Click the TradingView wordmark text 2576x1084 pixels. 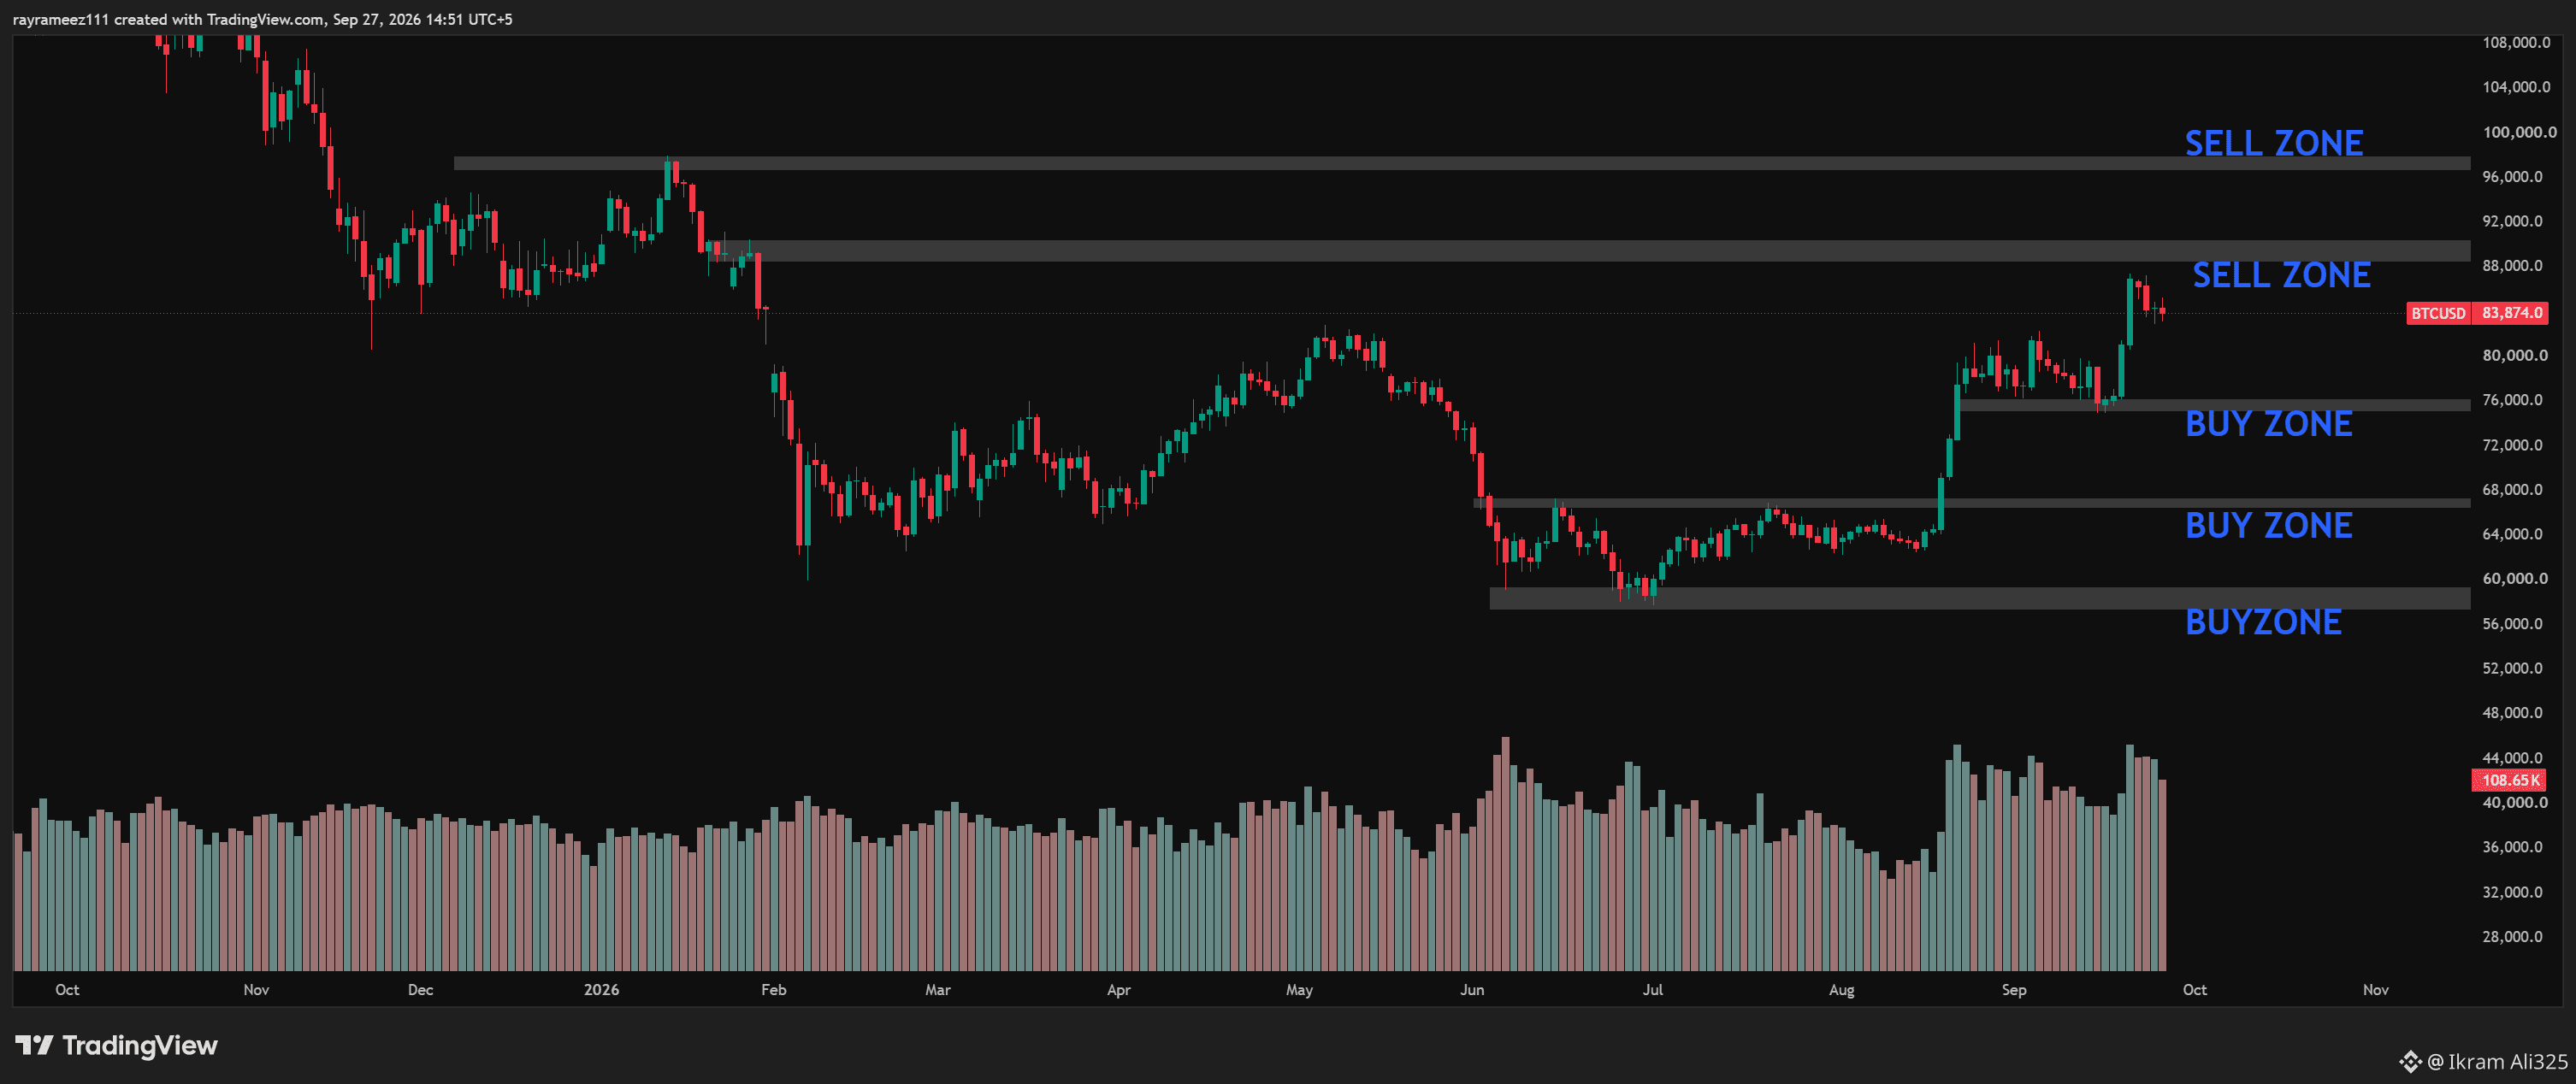pos(140,1045)
